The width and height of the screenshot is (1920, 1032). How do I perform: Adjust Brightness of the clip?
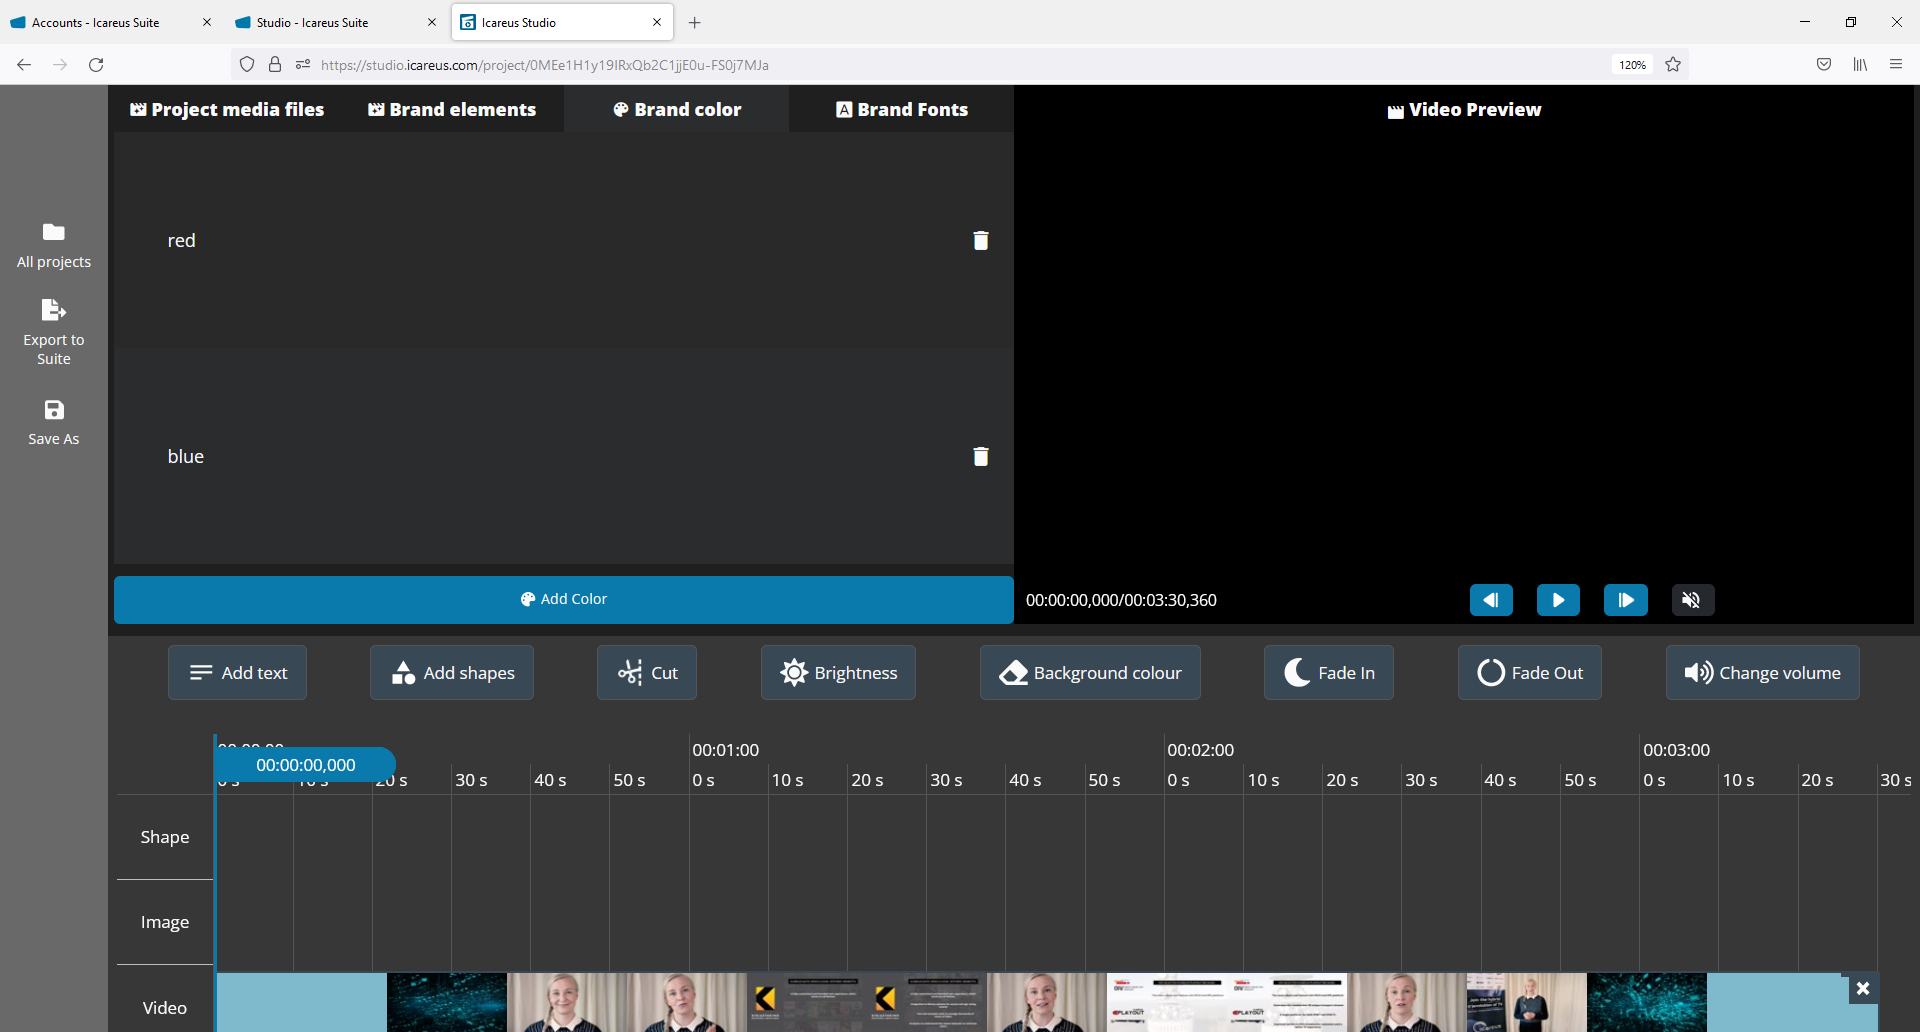pos(838,673)
